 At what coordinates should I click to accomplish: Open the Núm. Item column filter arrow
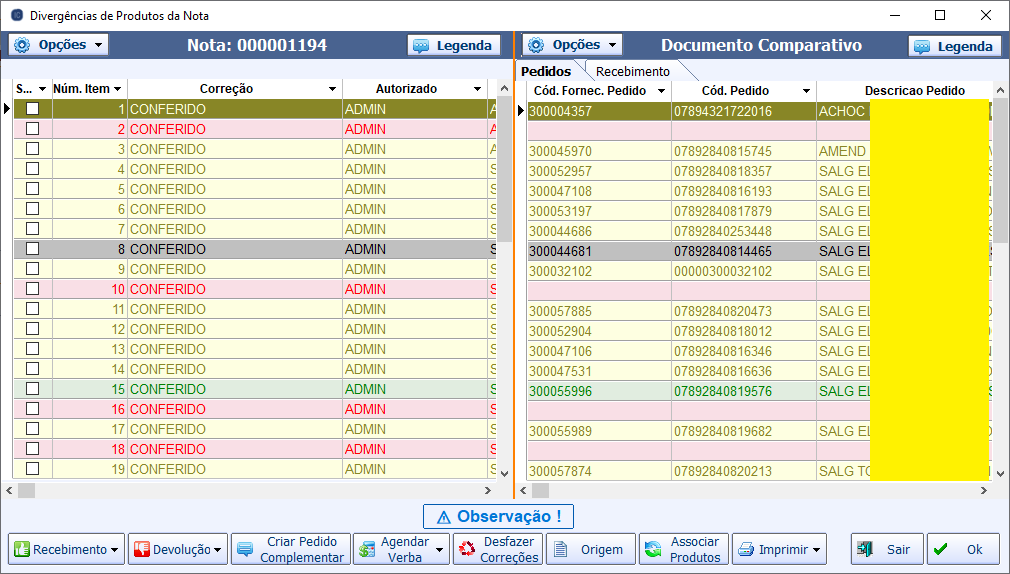pyautogui.click(x=118, y=90)
